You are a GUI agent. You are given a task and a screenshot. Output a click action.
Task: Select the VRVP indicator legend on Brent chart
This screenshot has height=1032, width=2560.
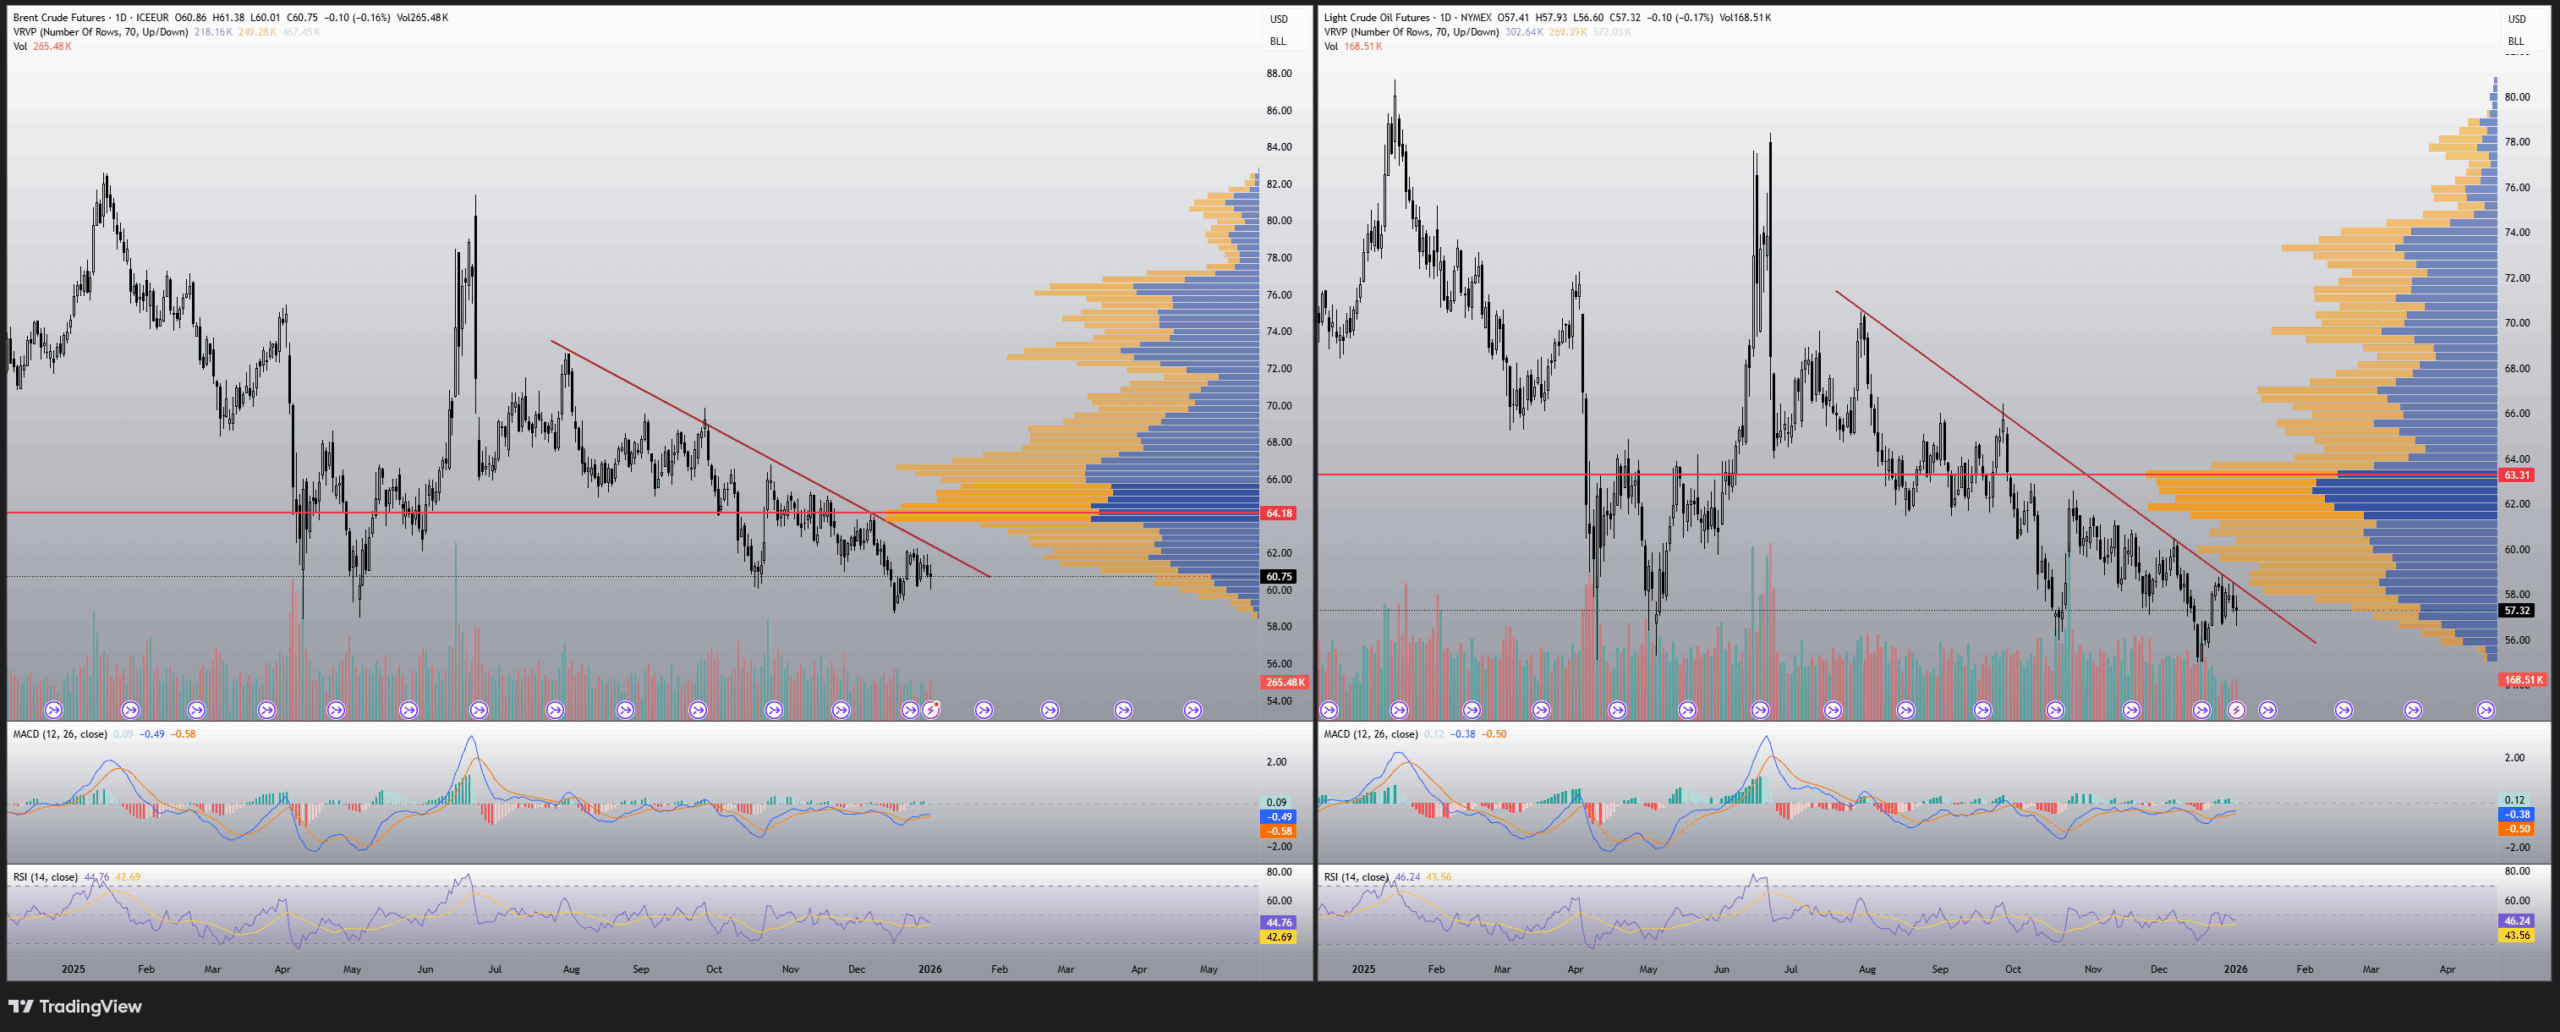(100, 32)
